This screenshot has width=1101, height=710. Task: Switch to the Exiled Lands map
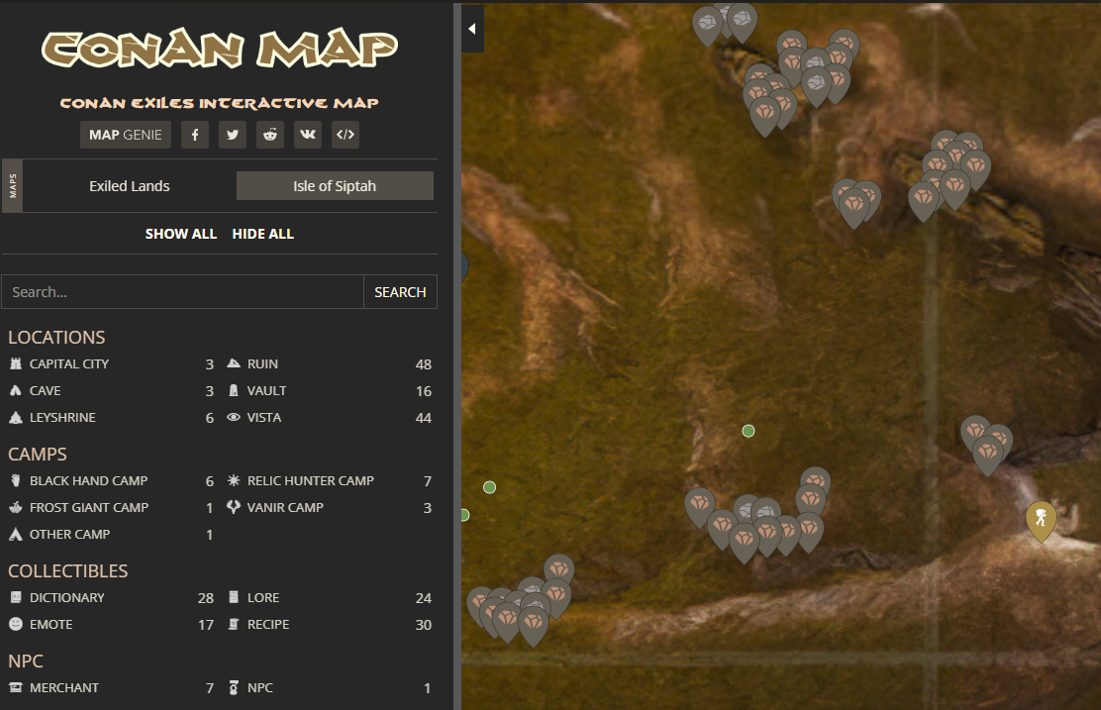pos(129,185)
